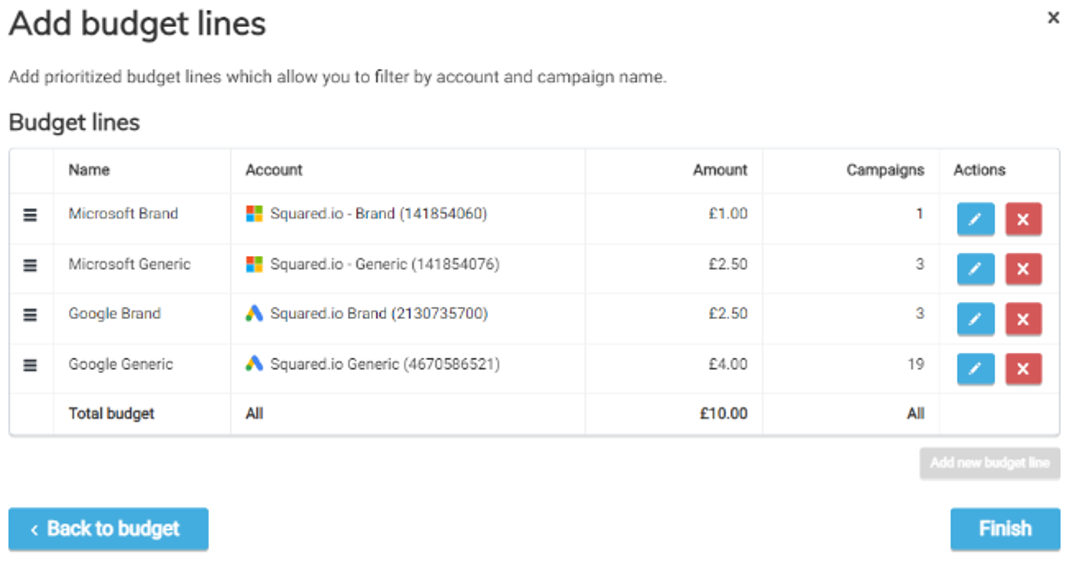
Task: Edit the Microsoft Brand budget line
Action: click(975, 219)
